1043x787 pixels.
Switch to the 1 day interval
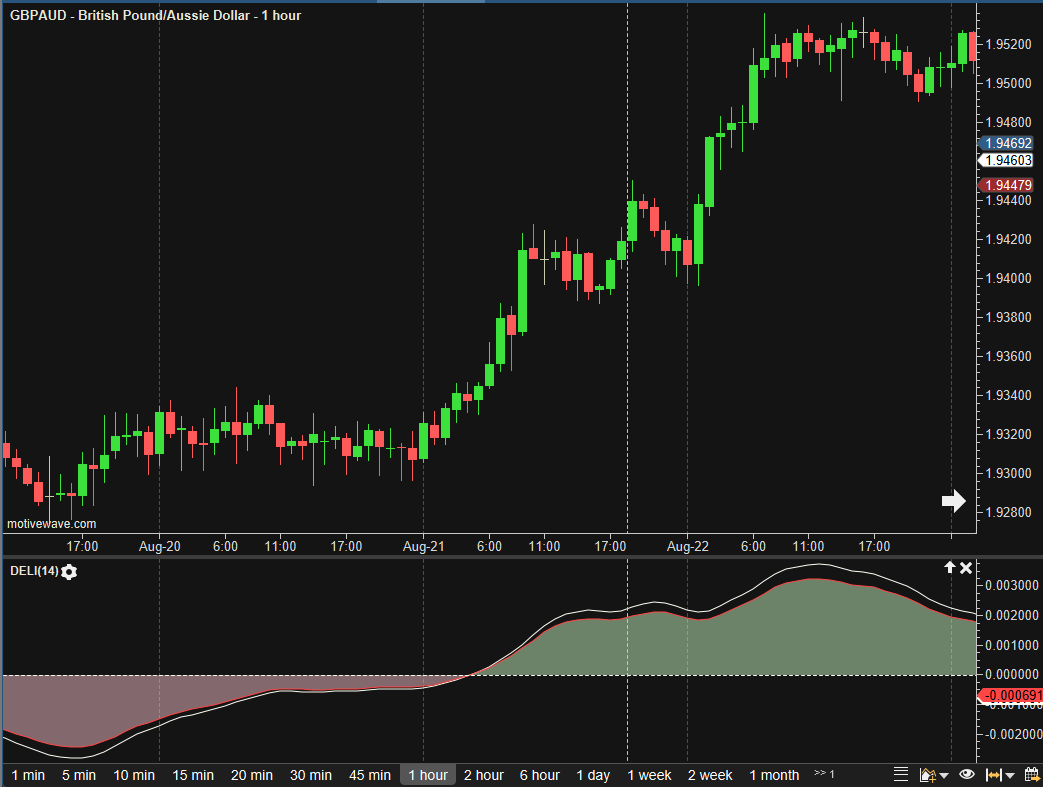point(593,775)
